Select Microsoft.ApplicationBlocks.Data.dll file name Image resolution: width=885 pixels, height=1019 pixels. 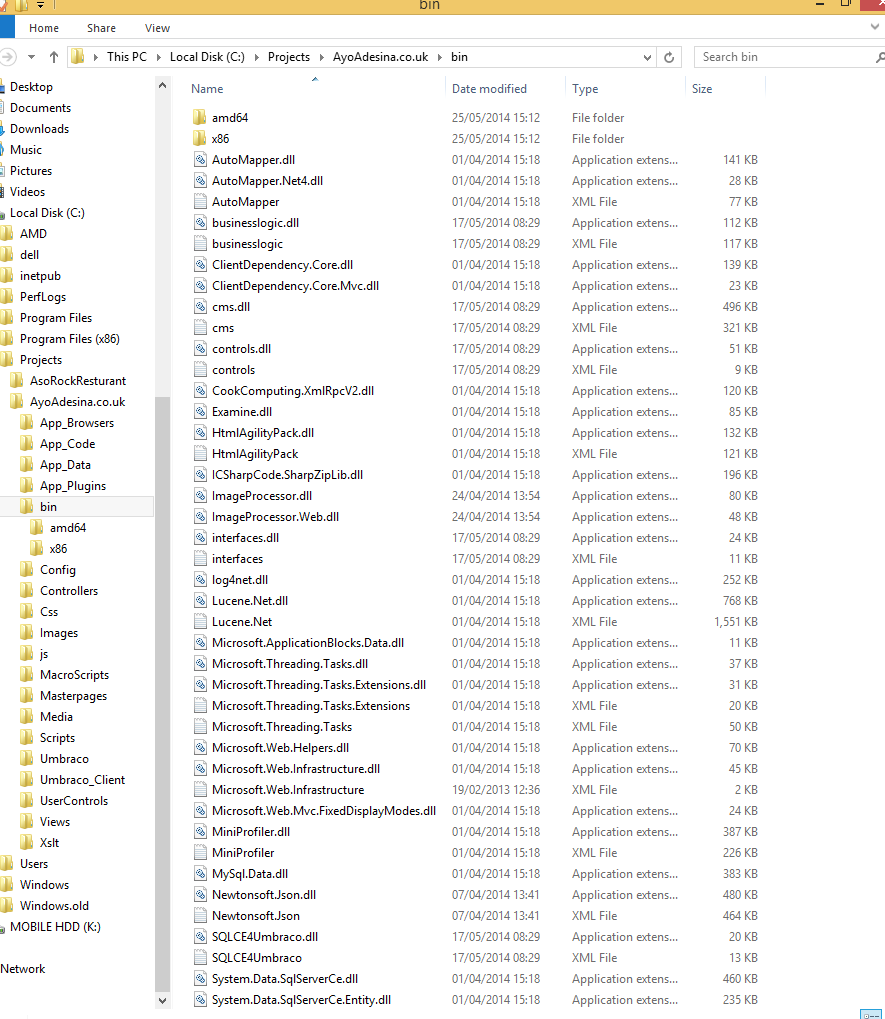tap(308, 643)
